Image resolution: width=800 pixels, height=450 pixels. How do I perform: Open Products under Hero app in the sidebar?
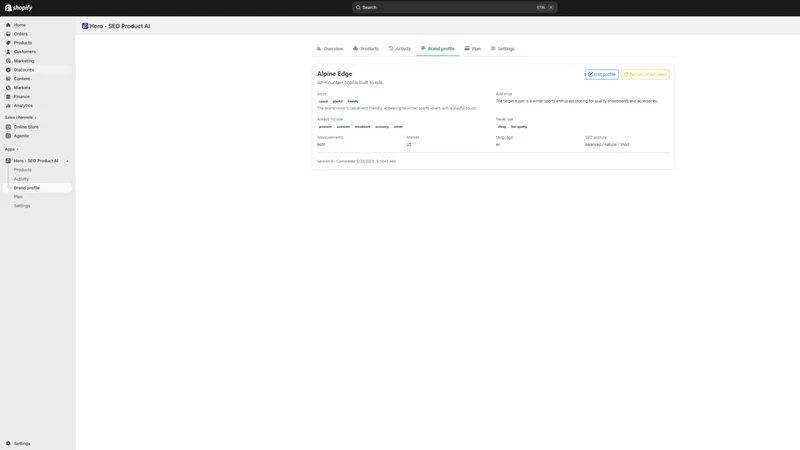[x=22, y=170]
